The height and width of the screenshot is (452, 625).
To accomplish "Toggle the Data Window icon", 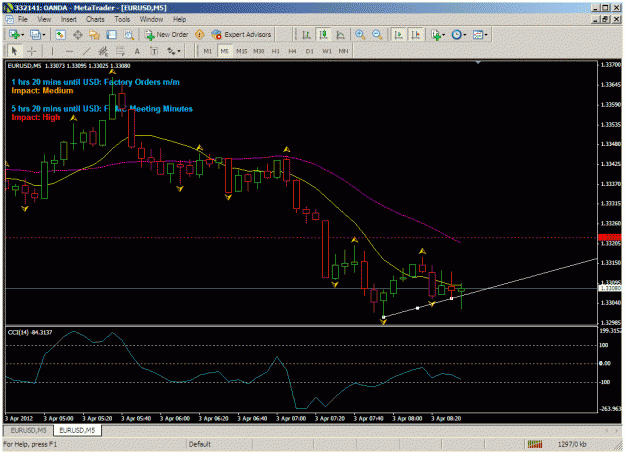I will [78, 35].
